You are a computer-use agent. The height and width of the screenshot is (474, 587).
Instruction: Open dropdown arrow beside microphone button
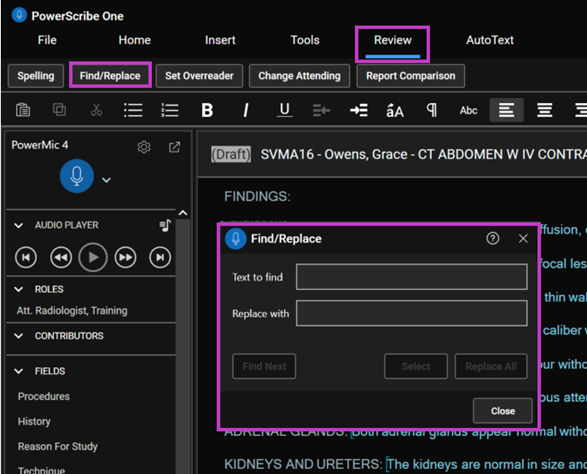click(x=106, y=180)
